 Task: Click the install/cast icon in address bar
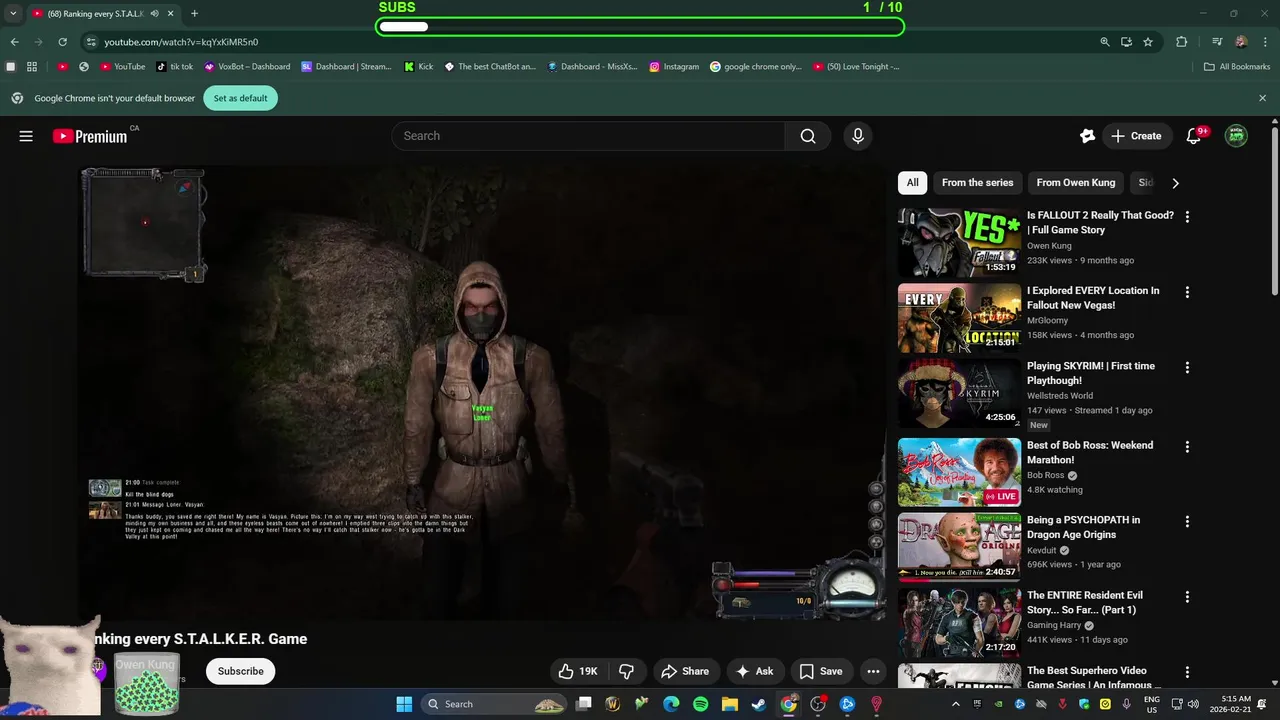point(1127,42)
